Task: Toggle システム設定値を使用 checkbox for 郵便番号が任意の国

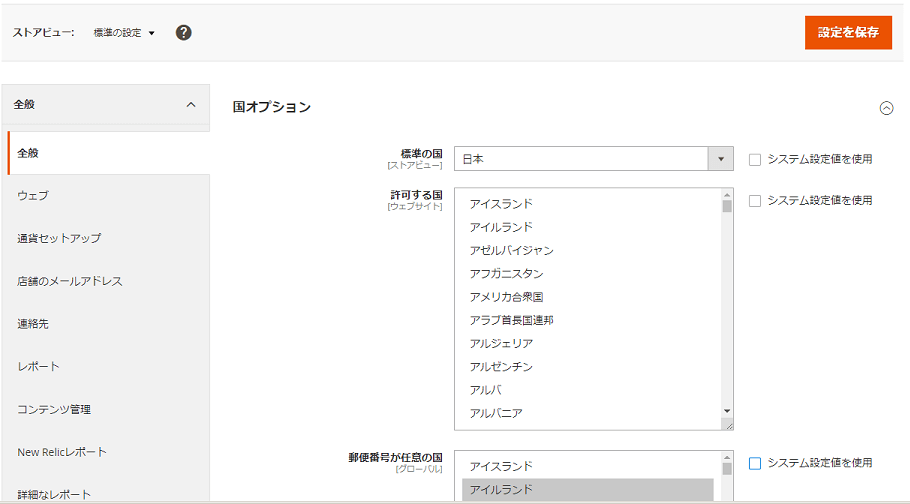Action: point(754,463)
